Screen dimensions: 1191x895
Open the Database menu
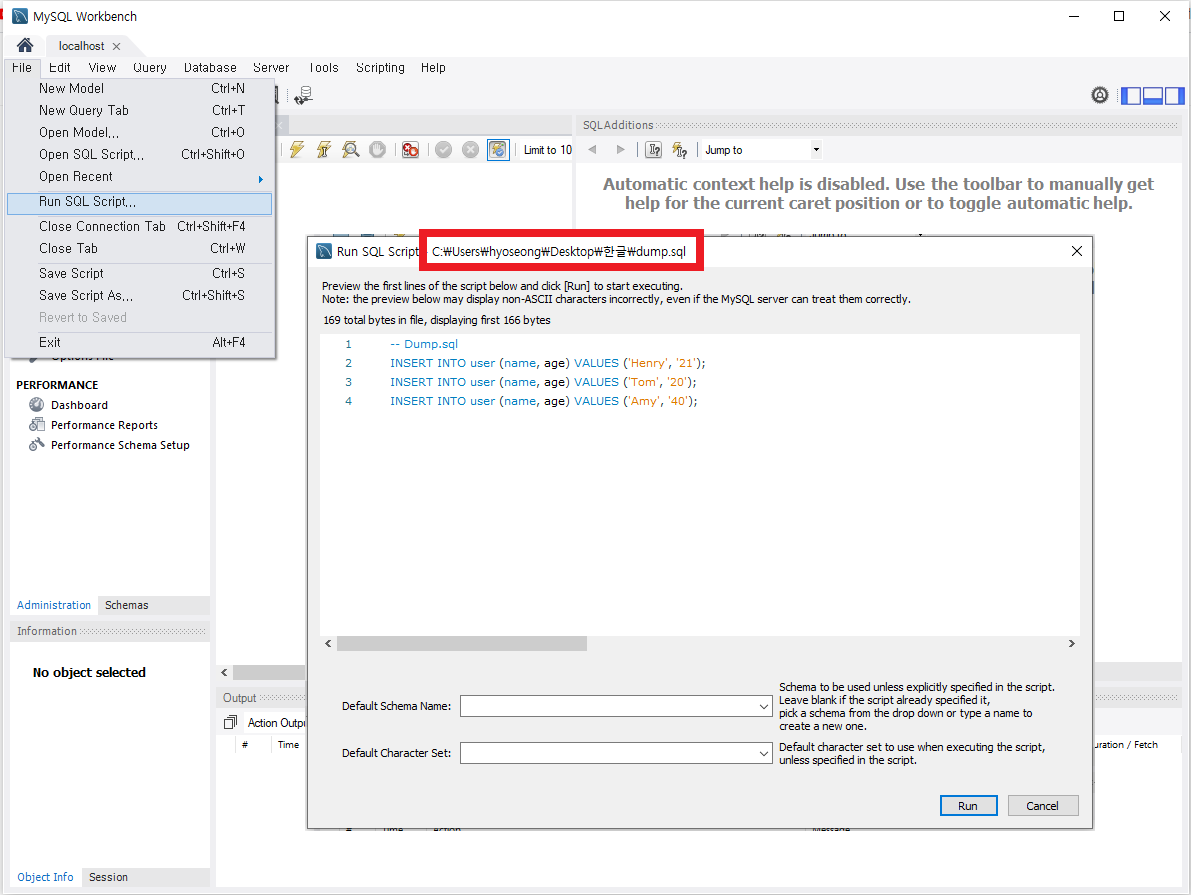coord(210,68)
